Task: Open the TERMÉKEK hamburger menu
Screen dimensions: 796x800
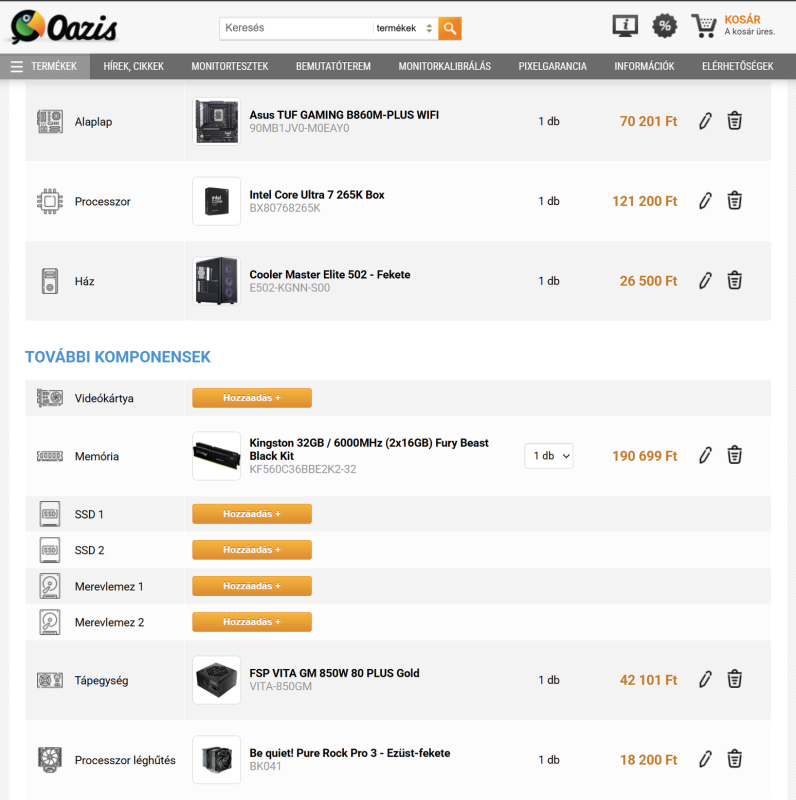Action: click(x=44, y=66)
